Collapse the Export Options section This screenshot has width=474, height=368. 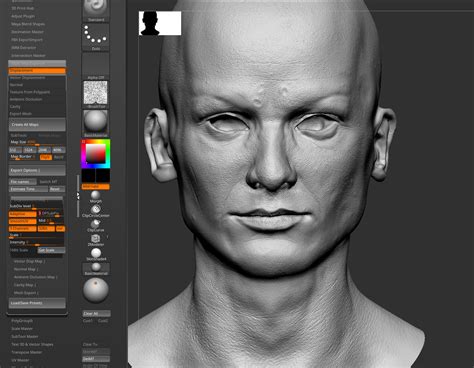(x=37, y=170)
